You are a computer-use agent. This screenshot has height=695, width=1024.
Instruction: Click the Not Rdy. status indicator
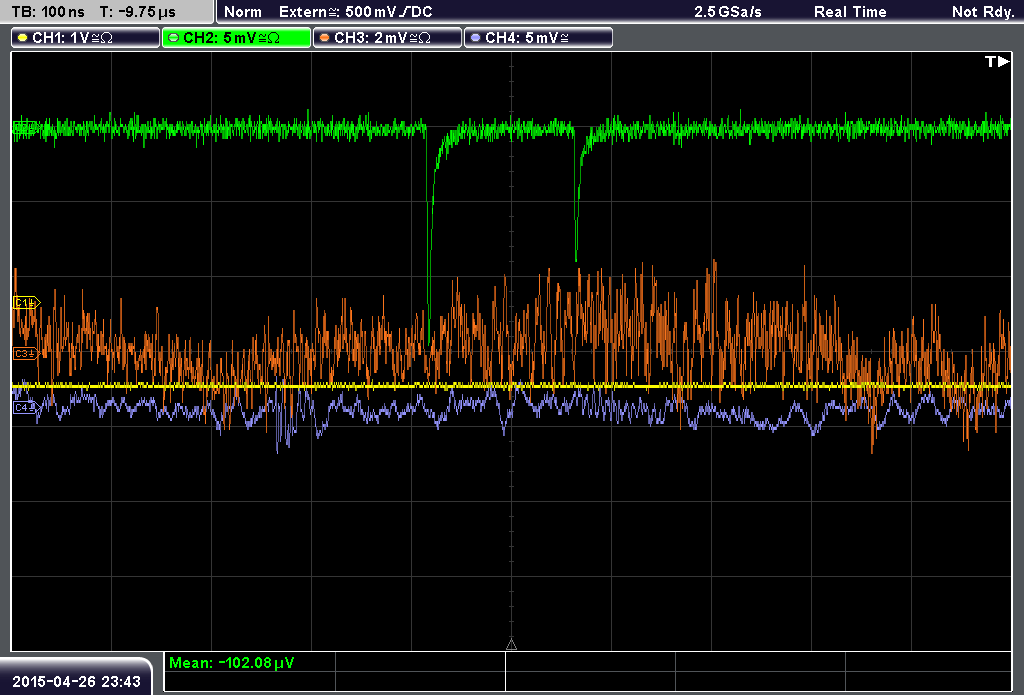tap(983, 12)
